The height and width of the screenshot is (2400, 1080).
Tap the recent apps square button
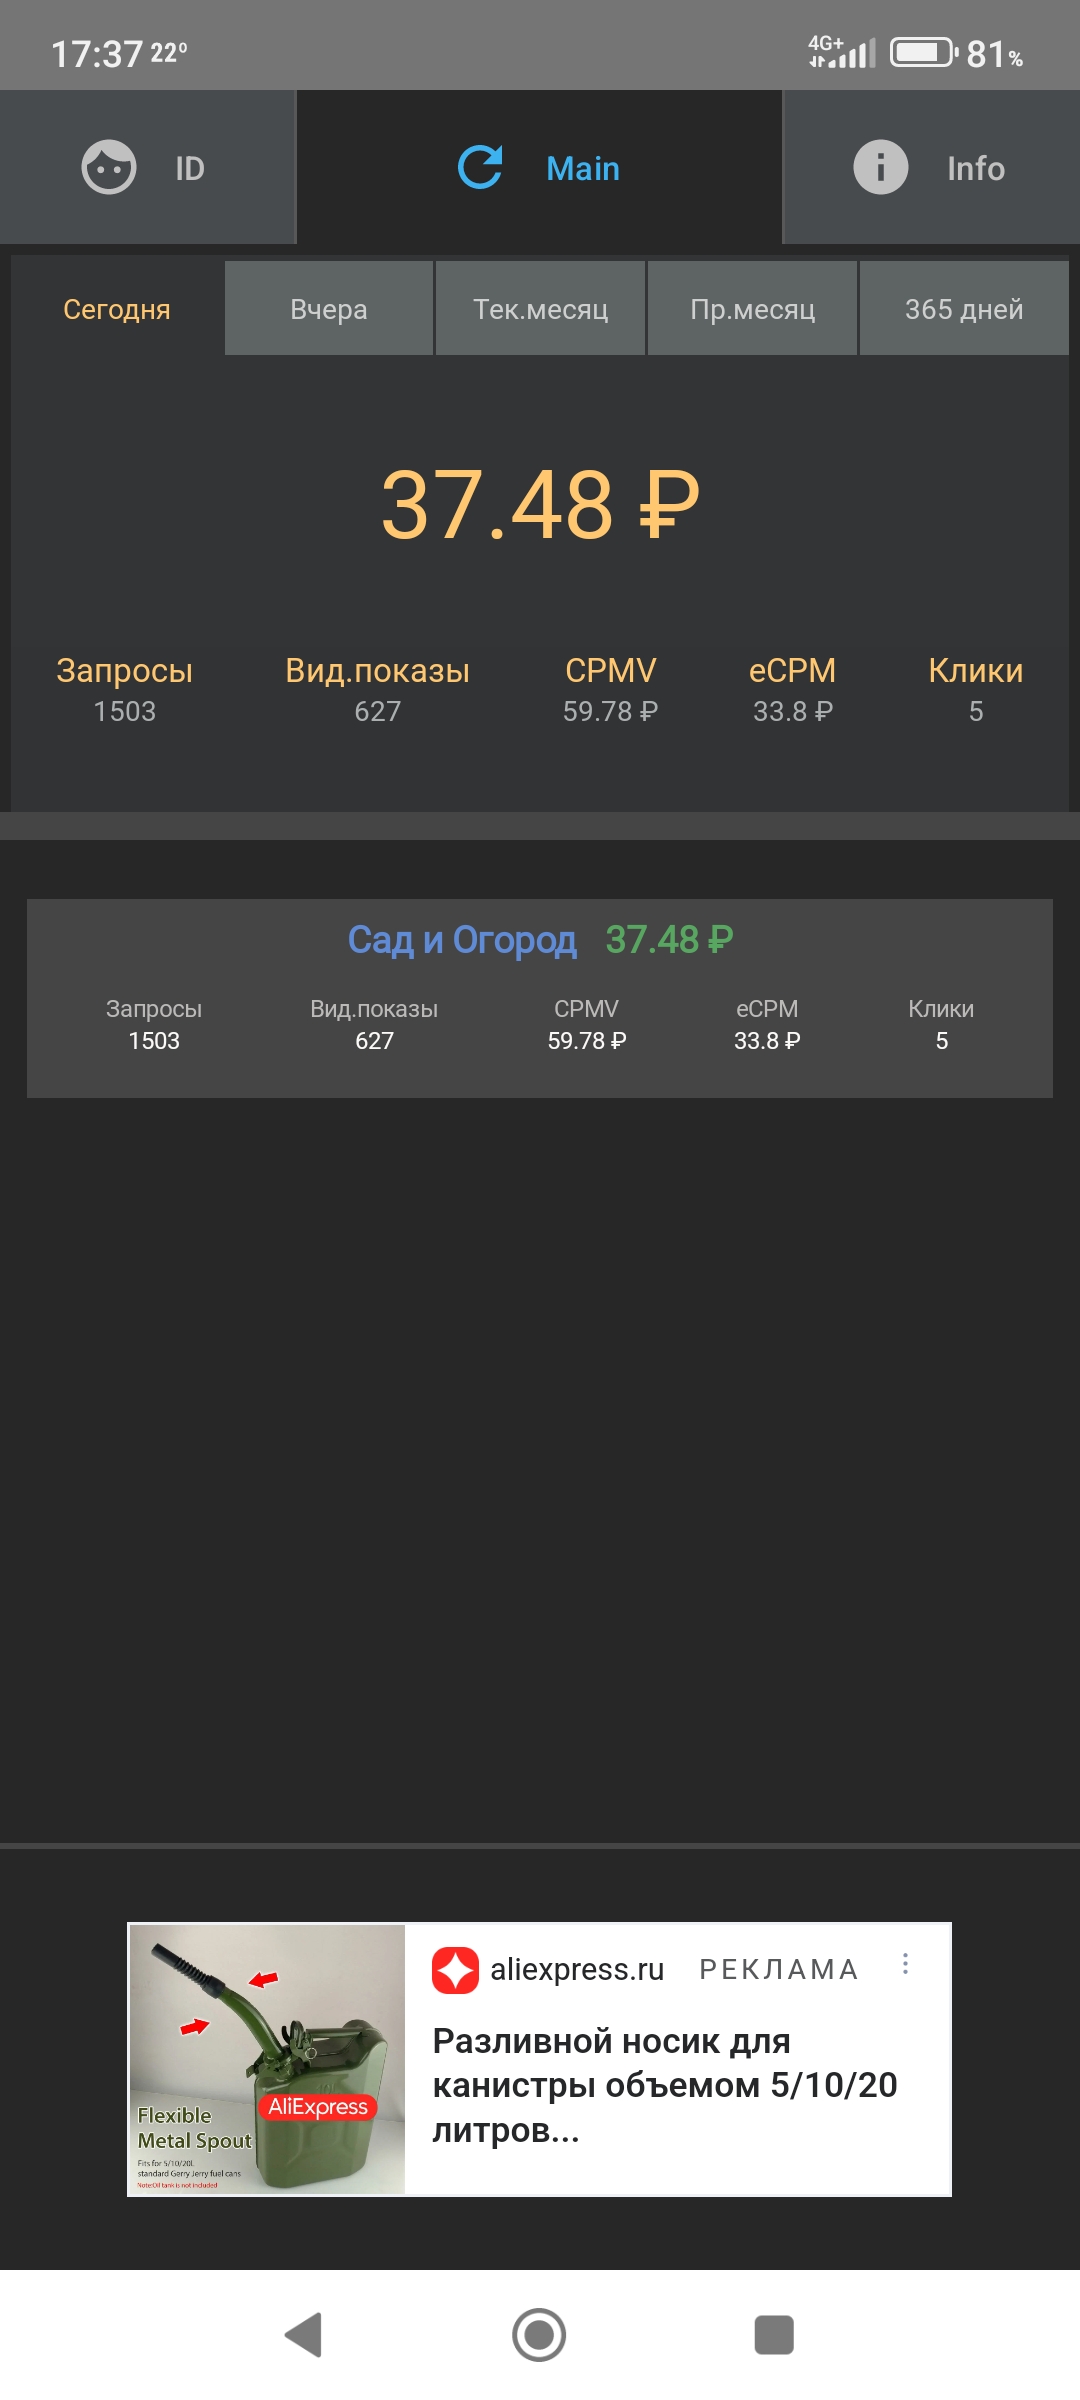773,2335
